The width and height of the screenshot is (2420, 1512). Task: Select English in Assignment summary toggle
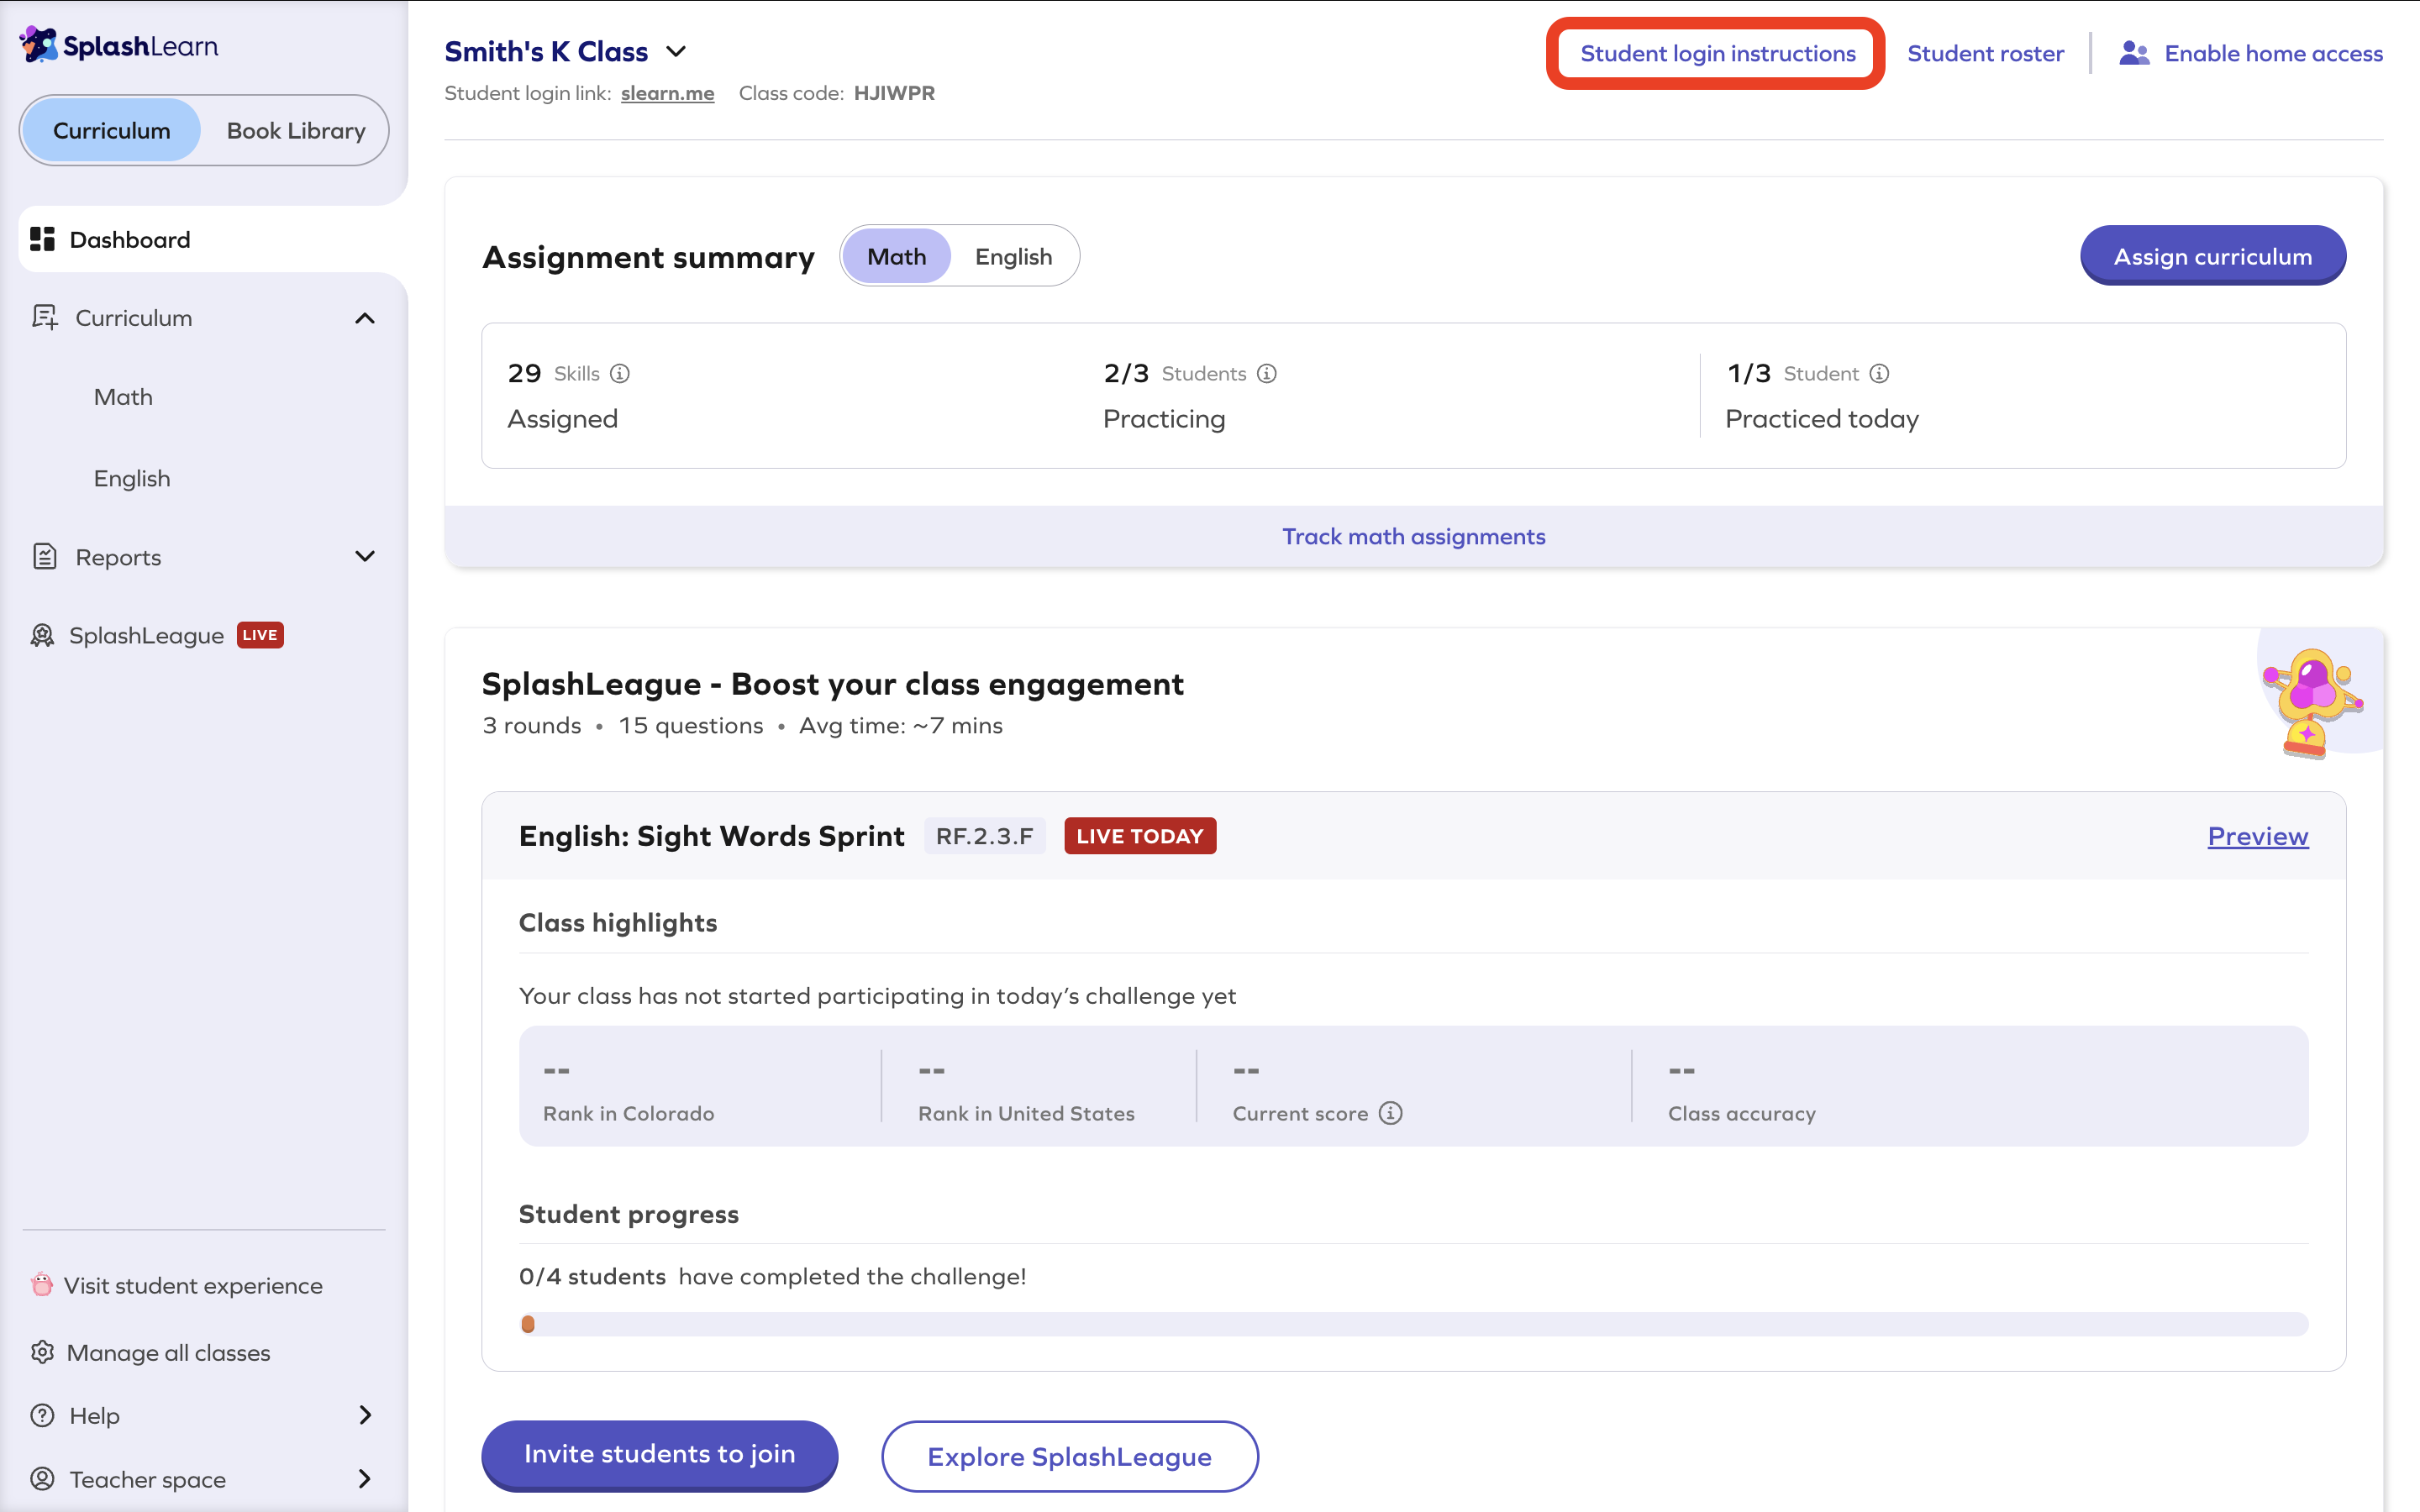1013,256
